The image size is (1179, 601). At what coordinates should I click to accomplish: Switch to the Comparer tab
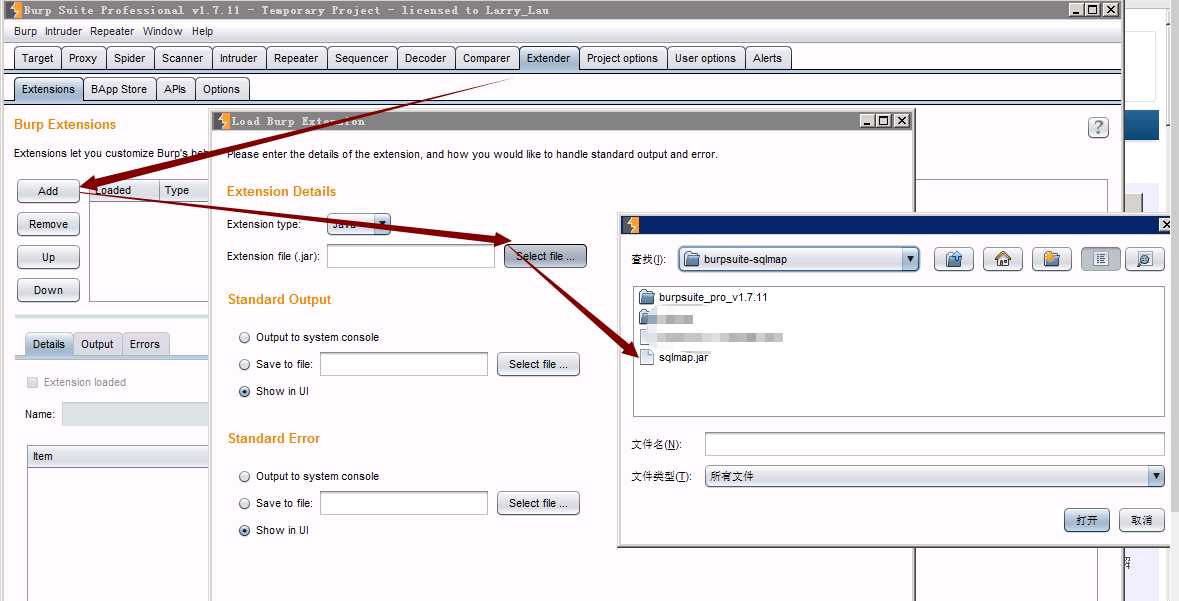point(486,58)
